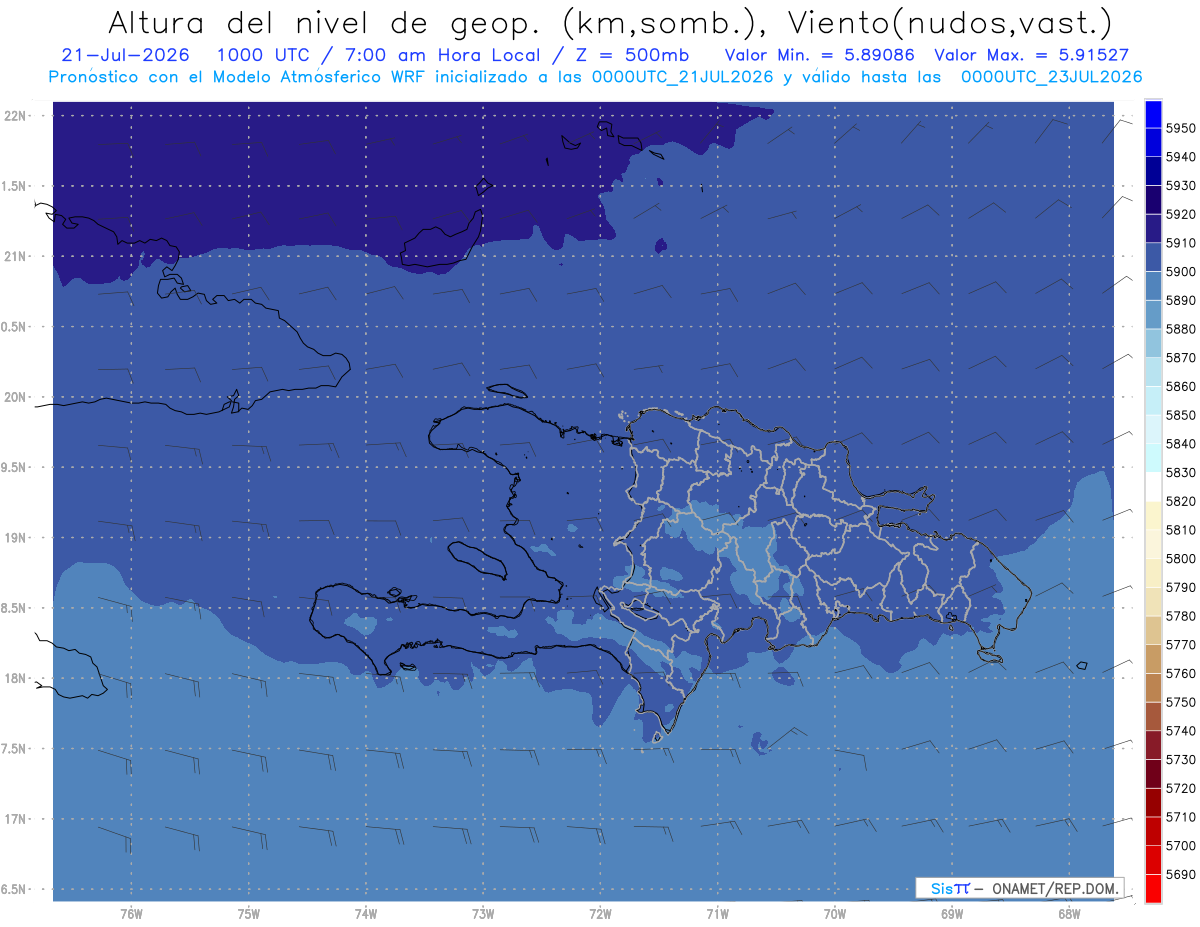Click the '5780' color bar value
1200x927 pixels.
click(x=1181, y=616)
